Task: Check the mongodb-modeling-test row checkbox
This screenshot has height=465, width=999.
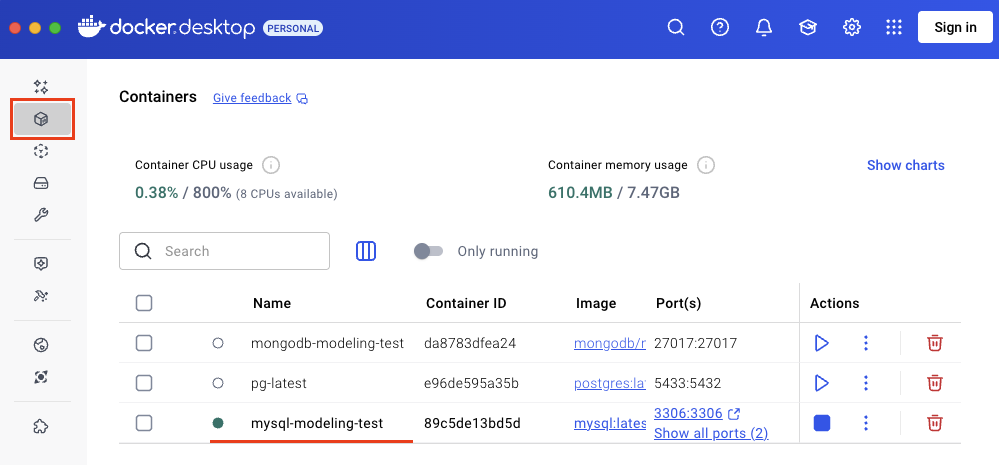Action: pos(144,344)
